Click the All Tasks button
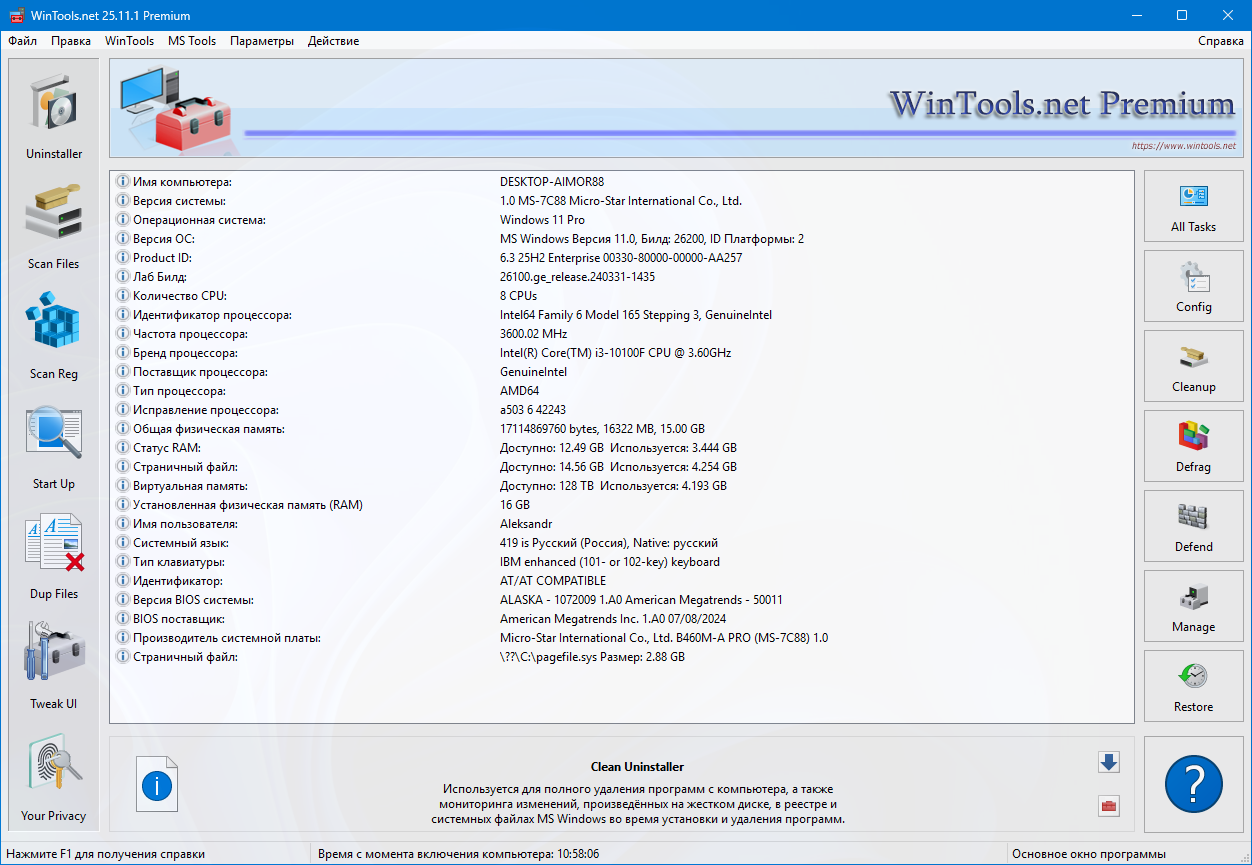This screenshot has height=865, width=1252. coord(1193,206)
